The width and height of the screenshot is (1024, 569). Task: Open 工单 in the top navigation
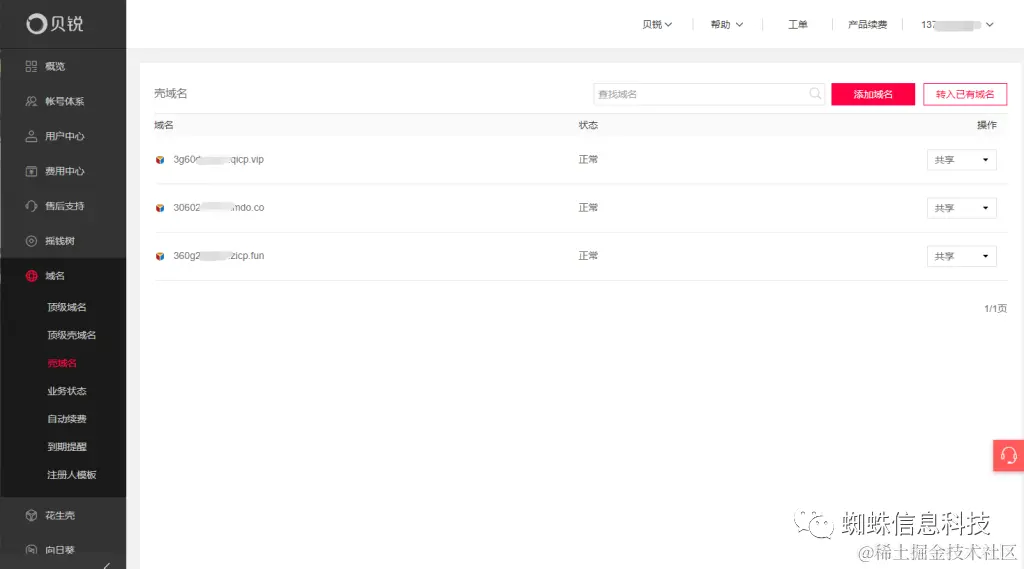[x=797, y=24]
